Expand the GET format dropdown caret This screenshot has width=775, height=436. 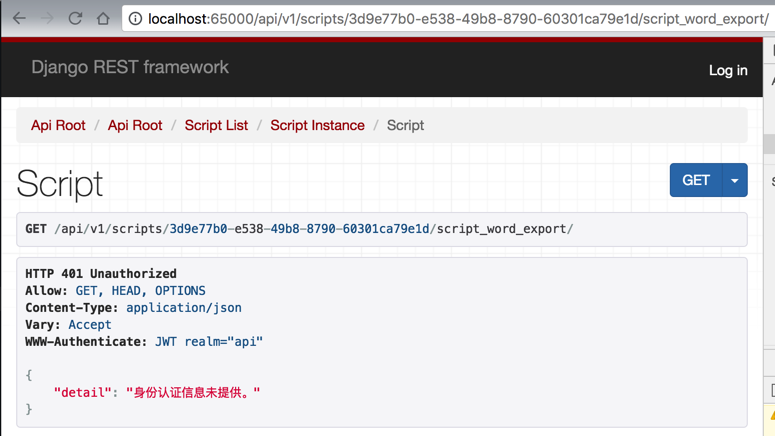(x=735, y=181)
